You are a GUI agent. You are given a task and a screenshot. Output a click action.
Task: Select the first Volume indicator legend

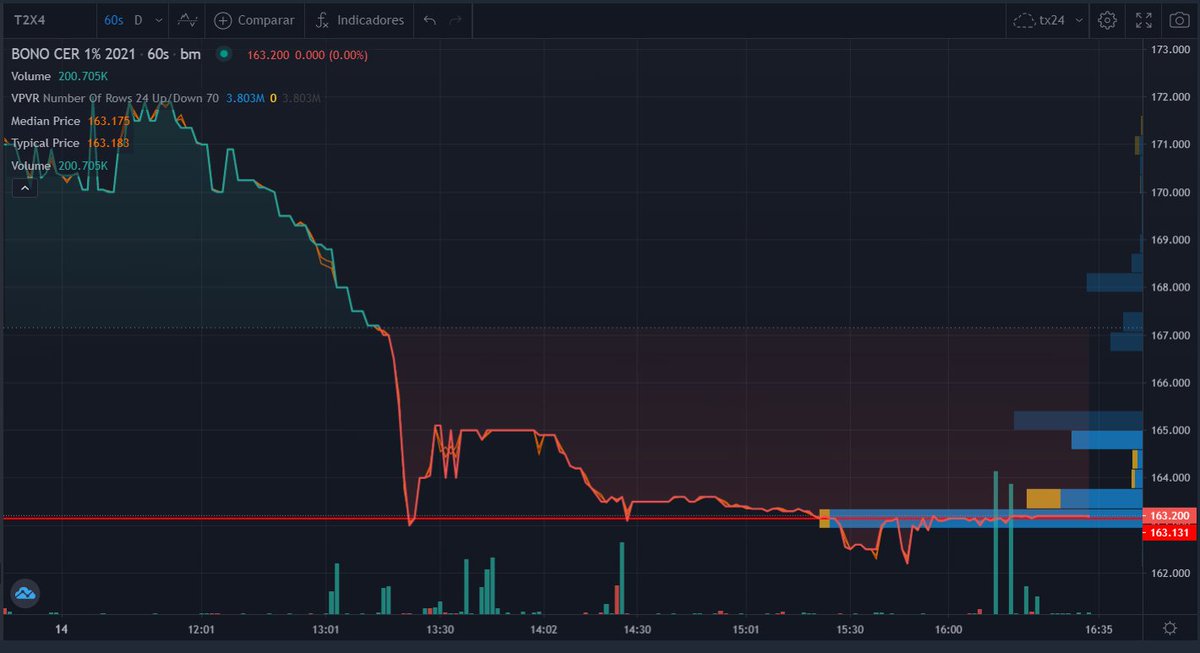(31, 76)
